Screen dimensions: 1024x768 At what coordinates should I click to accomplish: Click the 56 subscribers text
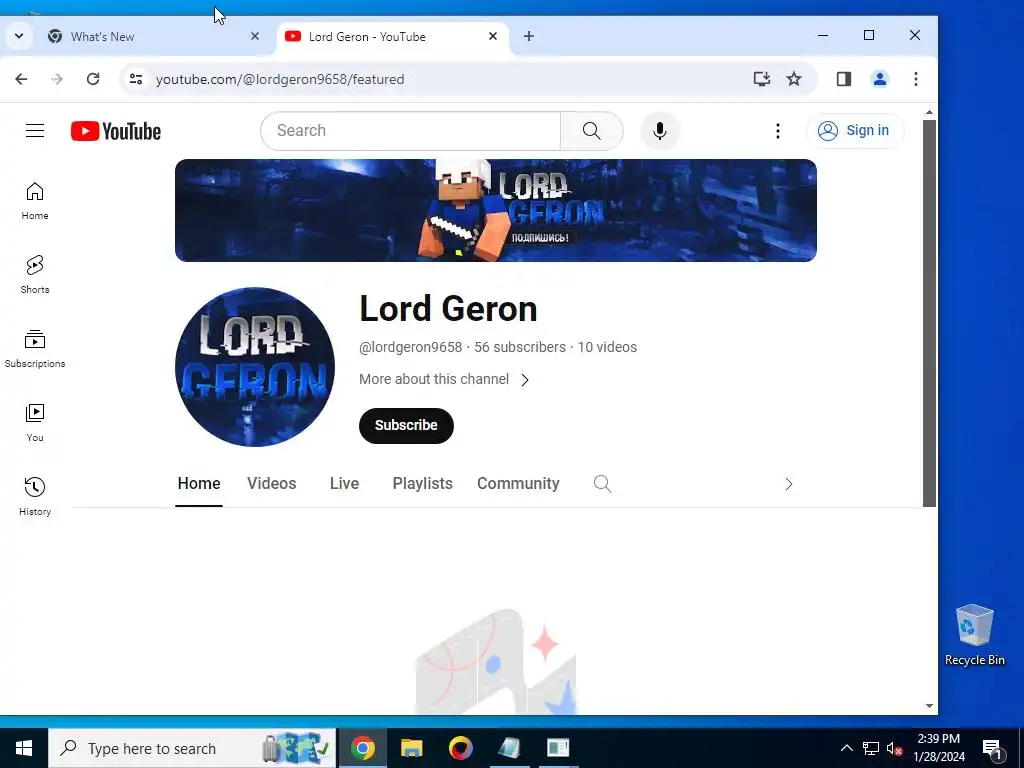pyautogui.click(x=520, y=347)
